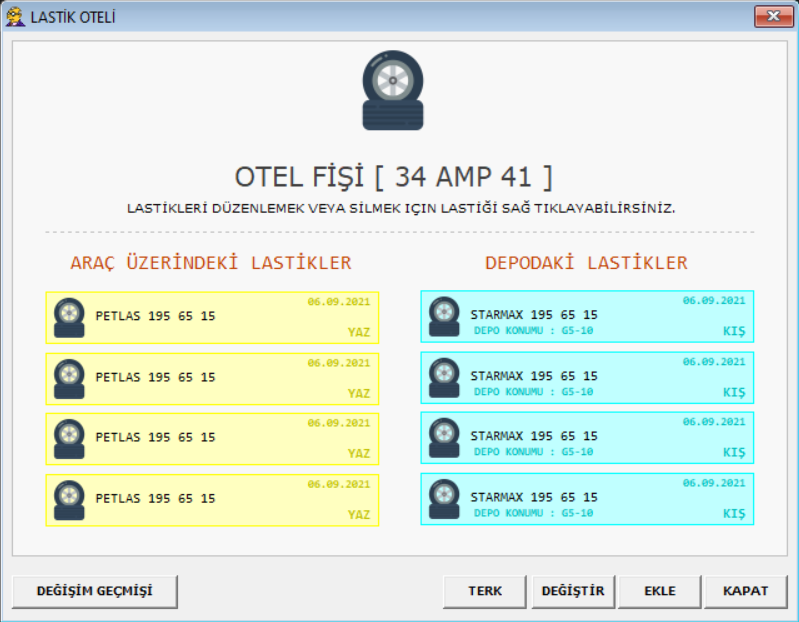Viewport: 799px width, 622px height.
Task: Click 'DEPO KONUMU : G5-10' on fourth STARMAX card
Action: pyautogui.click(x=534, y=513)
